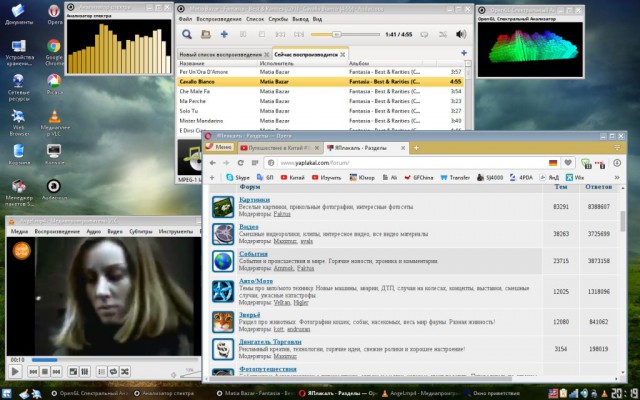Bookmark page with the heart icon
The image size is (640, 400).
[x=568, y=163]
